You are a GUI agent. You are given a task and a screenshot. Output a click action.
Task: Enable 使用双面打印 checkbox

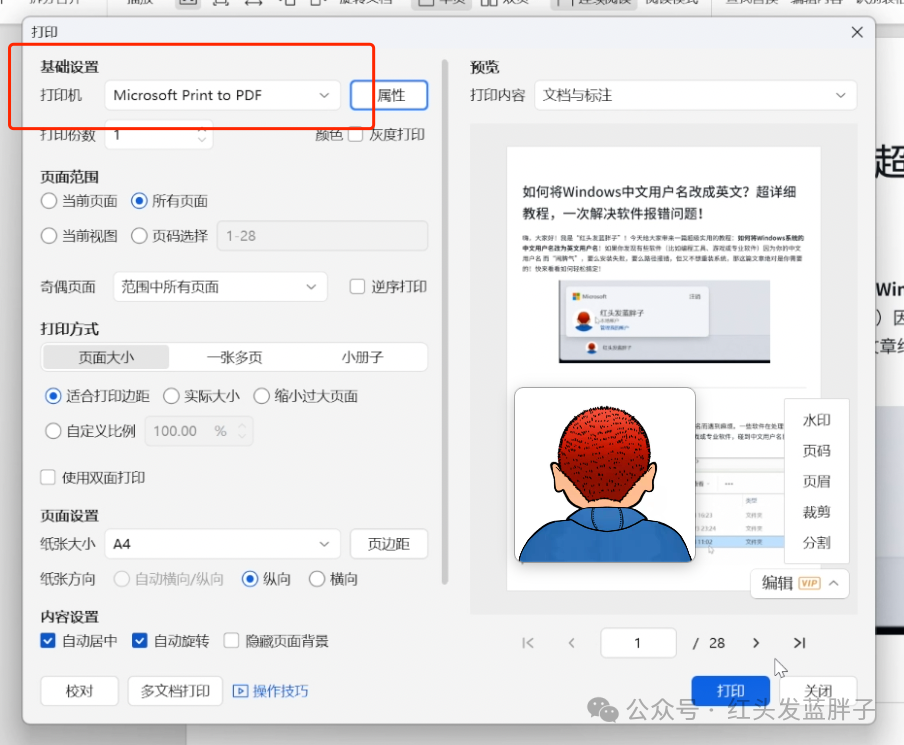[x=48, y=478]
